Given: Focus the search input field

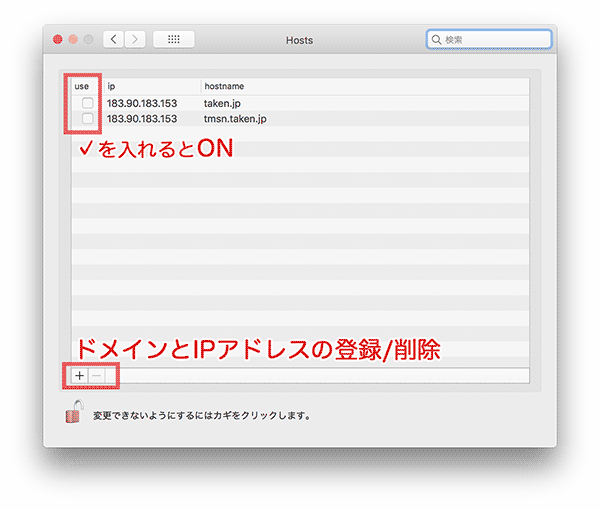Looking at the screenshot, I should click(489, 39).
